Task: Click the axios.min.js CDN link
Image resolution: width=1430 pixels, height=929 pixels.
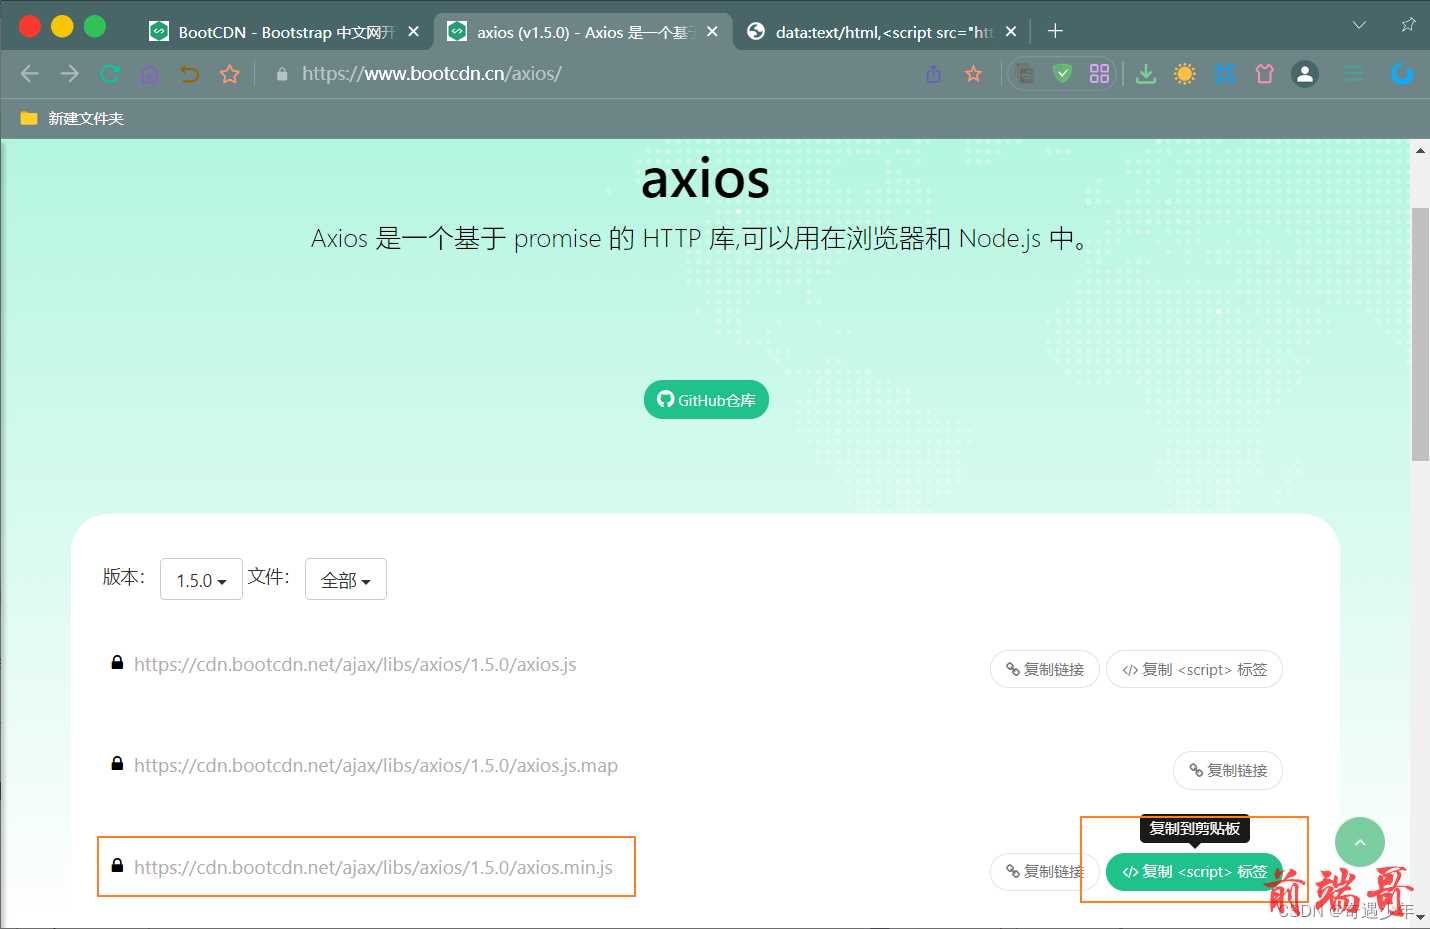Action: pyautogui.click(x=373, y=868)
